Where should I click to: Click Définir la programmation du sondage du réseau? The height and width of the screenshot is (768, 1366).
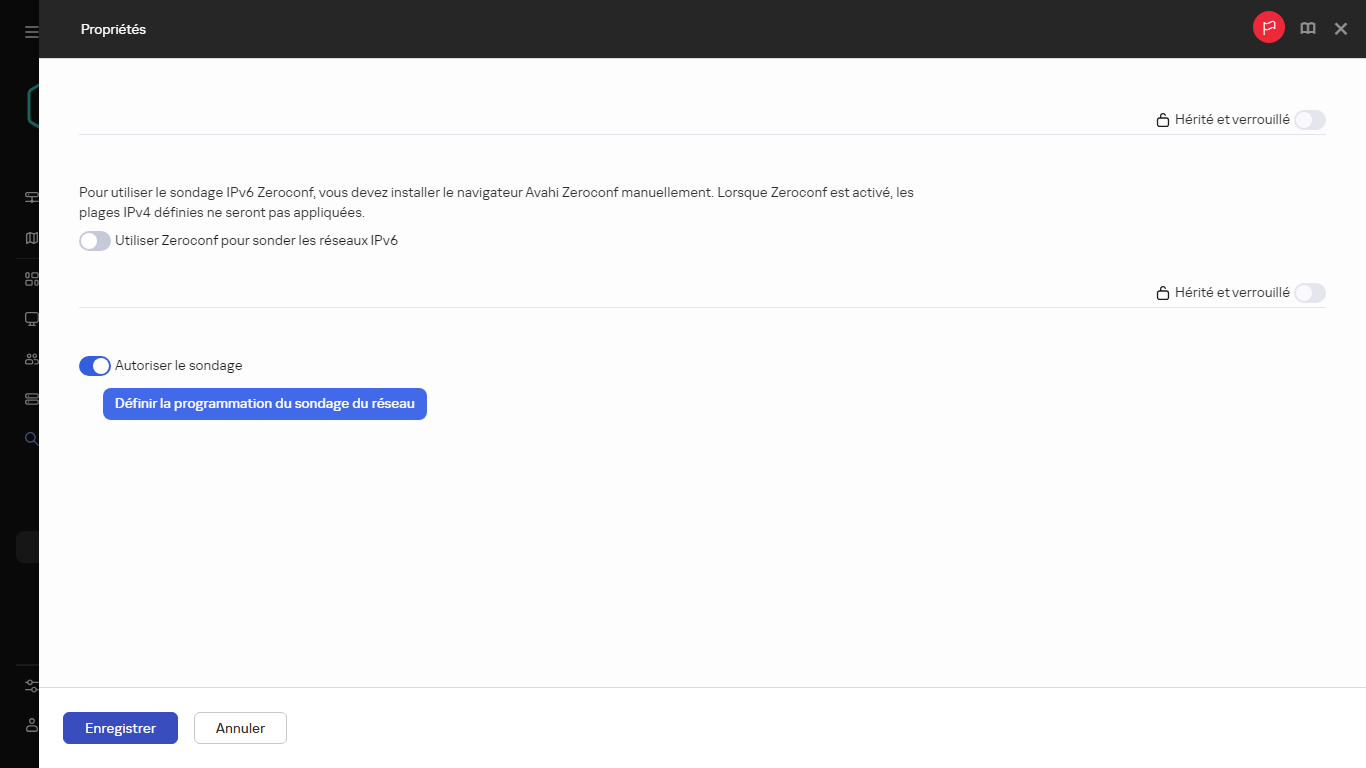click(x=265, y=404)
